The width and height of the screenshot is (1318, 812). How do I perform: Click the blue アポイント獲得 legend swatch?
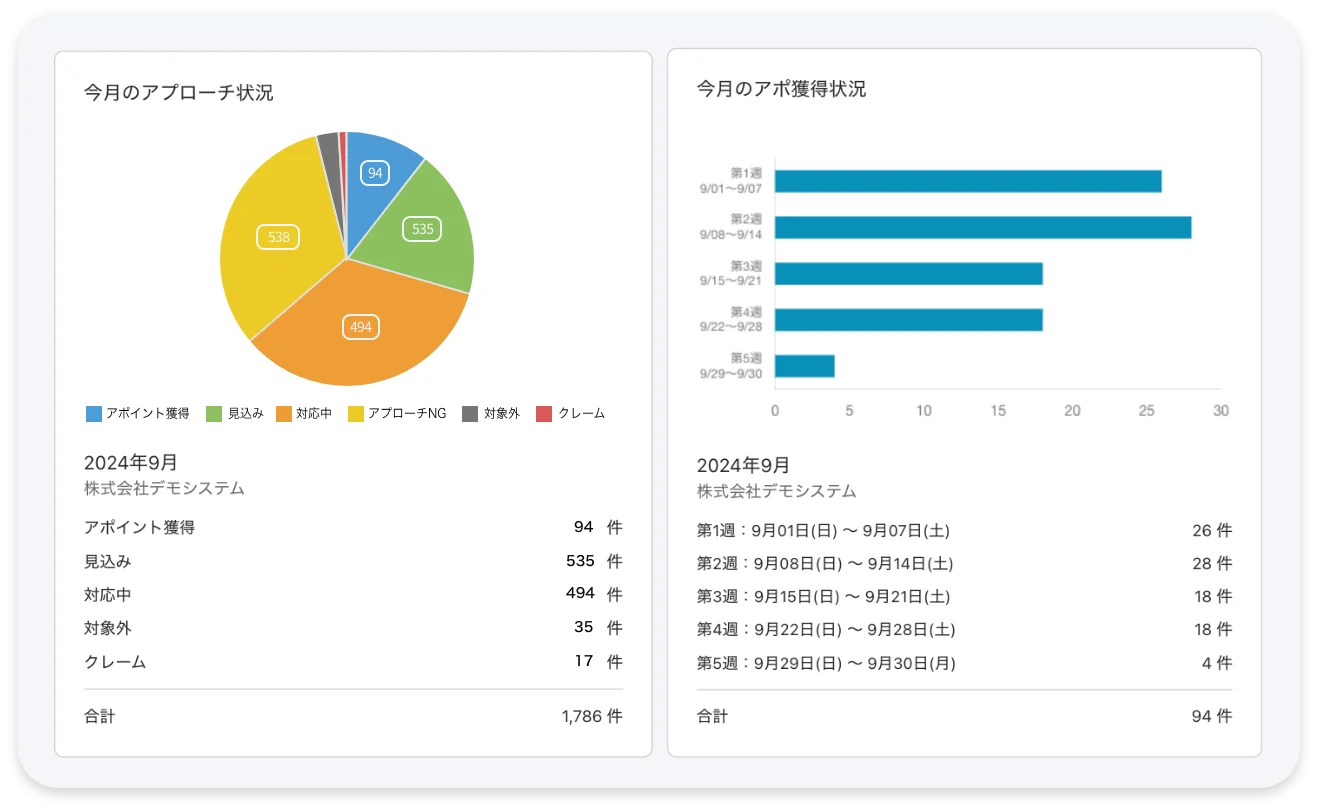click(x=94, y=414)
